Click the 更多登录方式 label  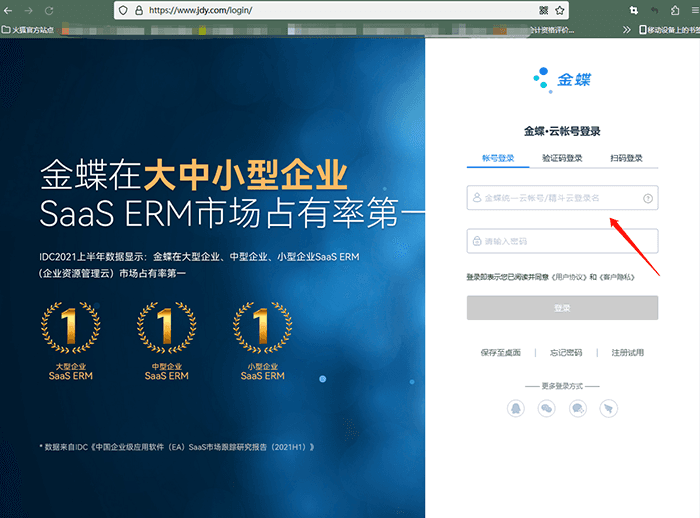point(562,386)
